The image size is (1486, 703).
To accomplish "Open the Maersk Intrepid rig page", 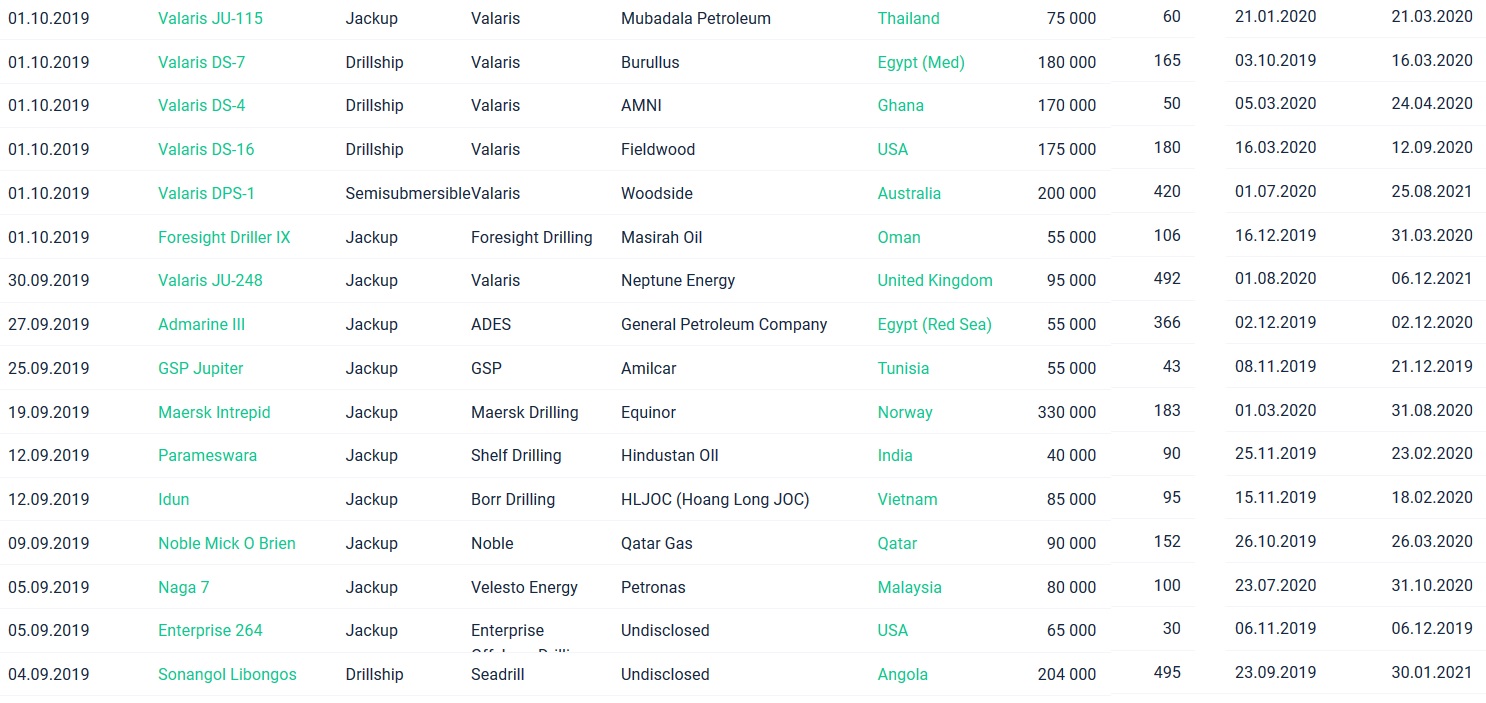I will pos(214,412).
